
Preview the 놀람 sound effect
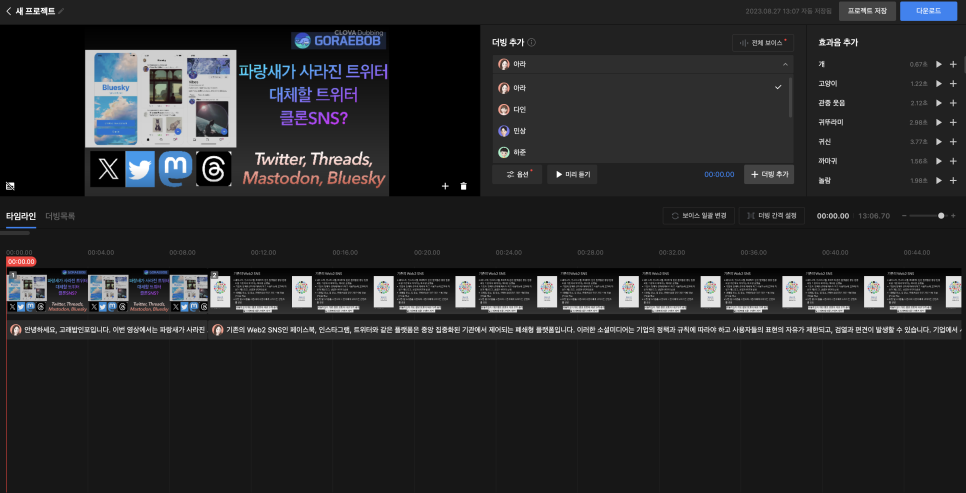[x=939, y=181]
